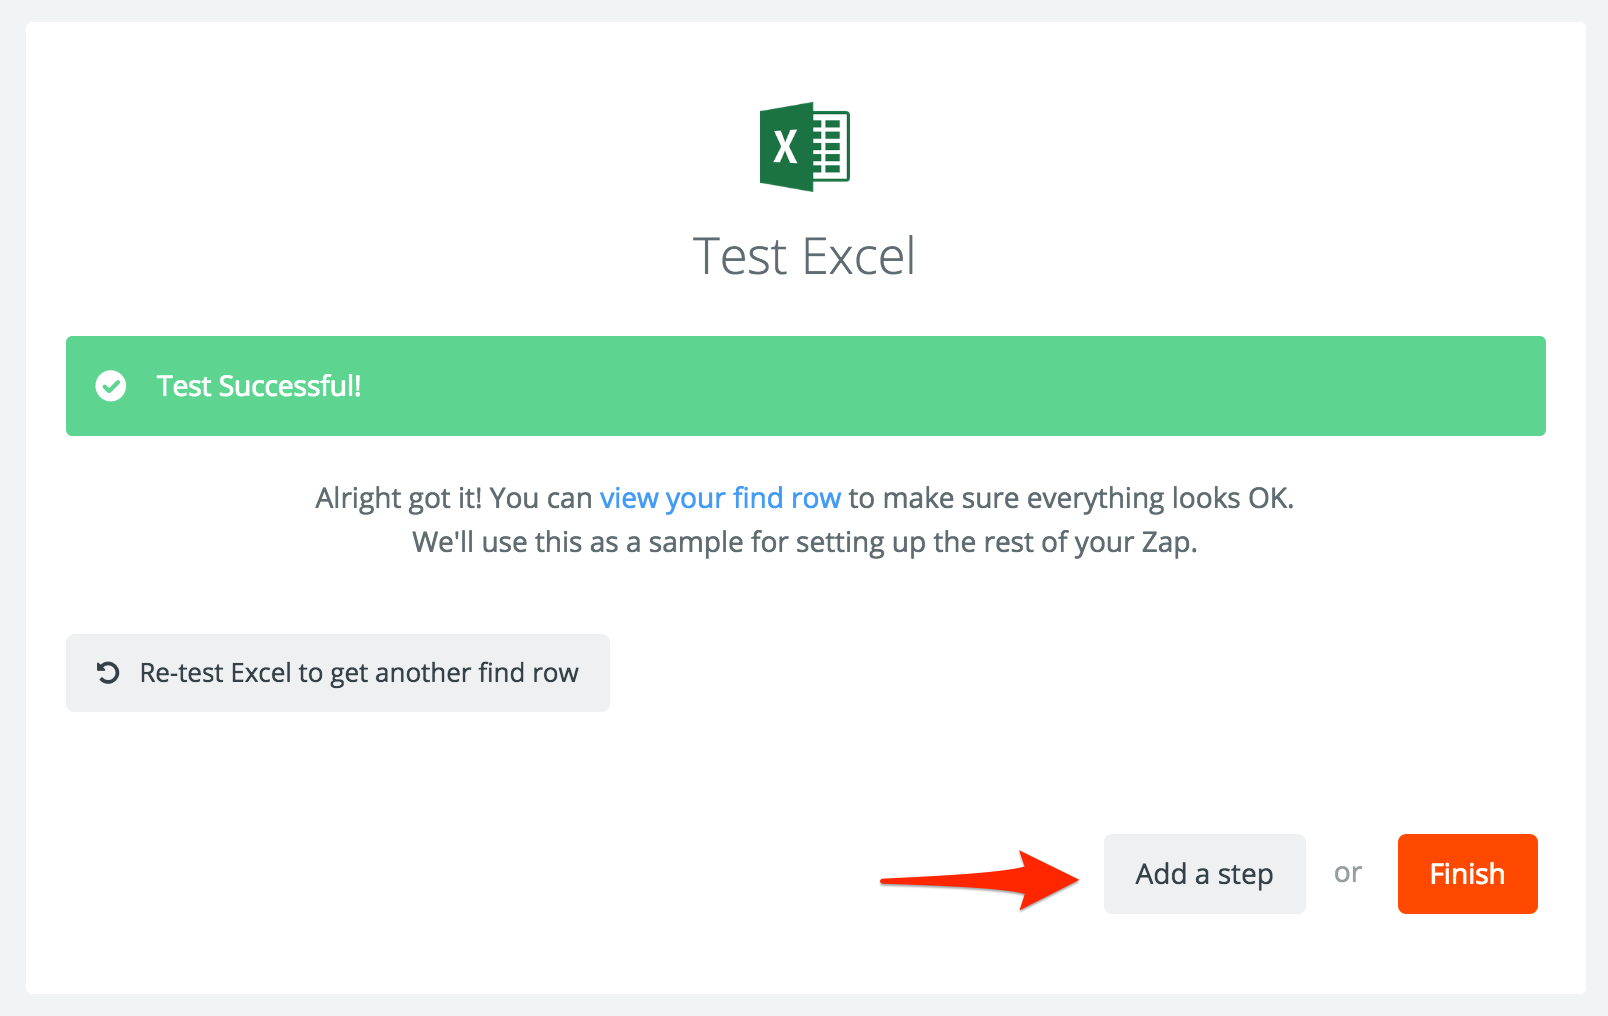Click the Test Successful! message text
The width and height of the screenshot is (1608, 1016).
tap(259, 386)
